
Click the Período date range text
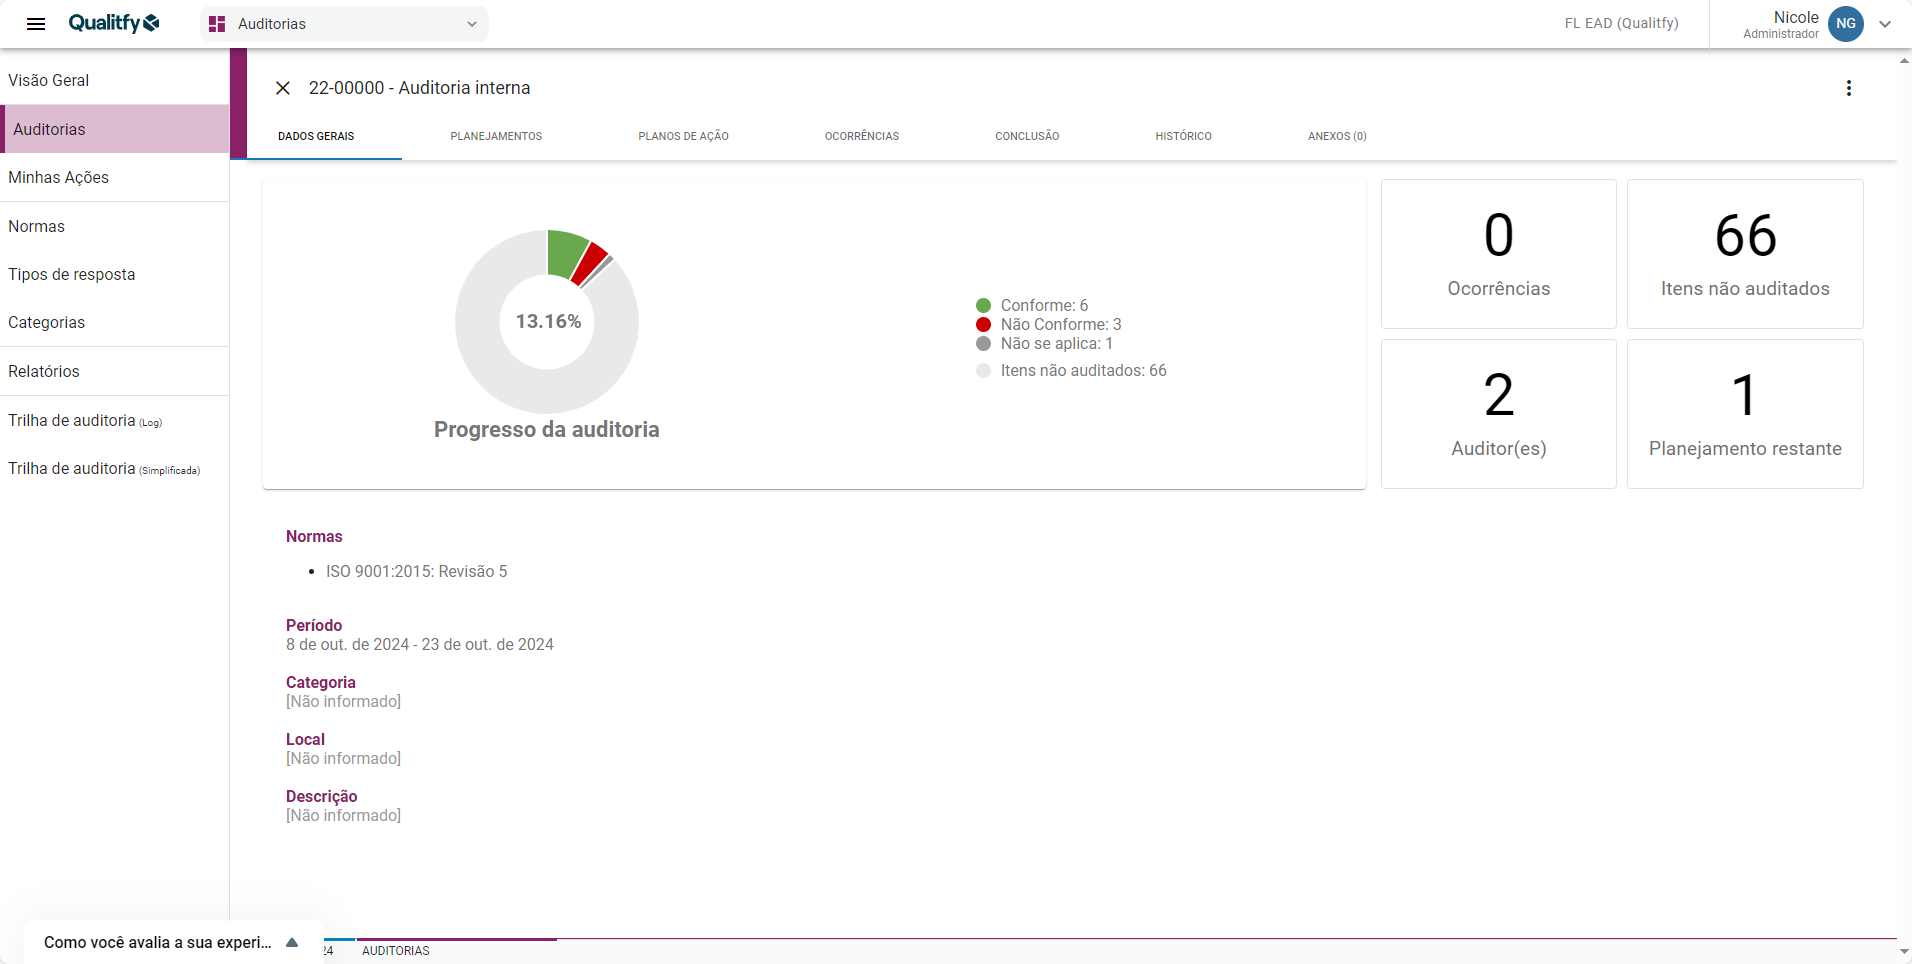(x=420, y=644)
